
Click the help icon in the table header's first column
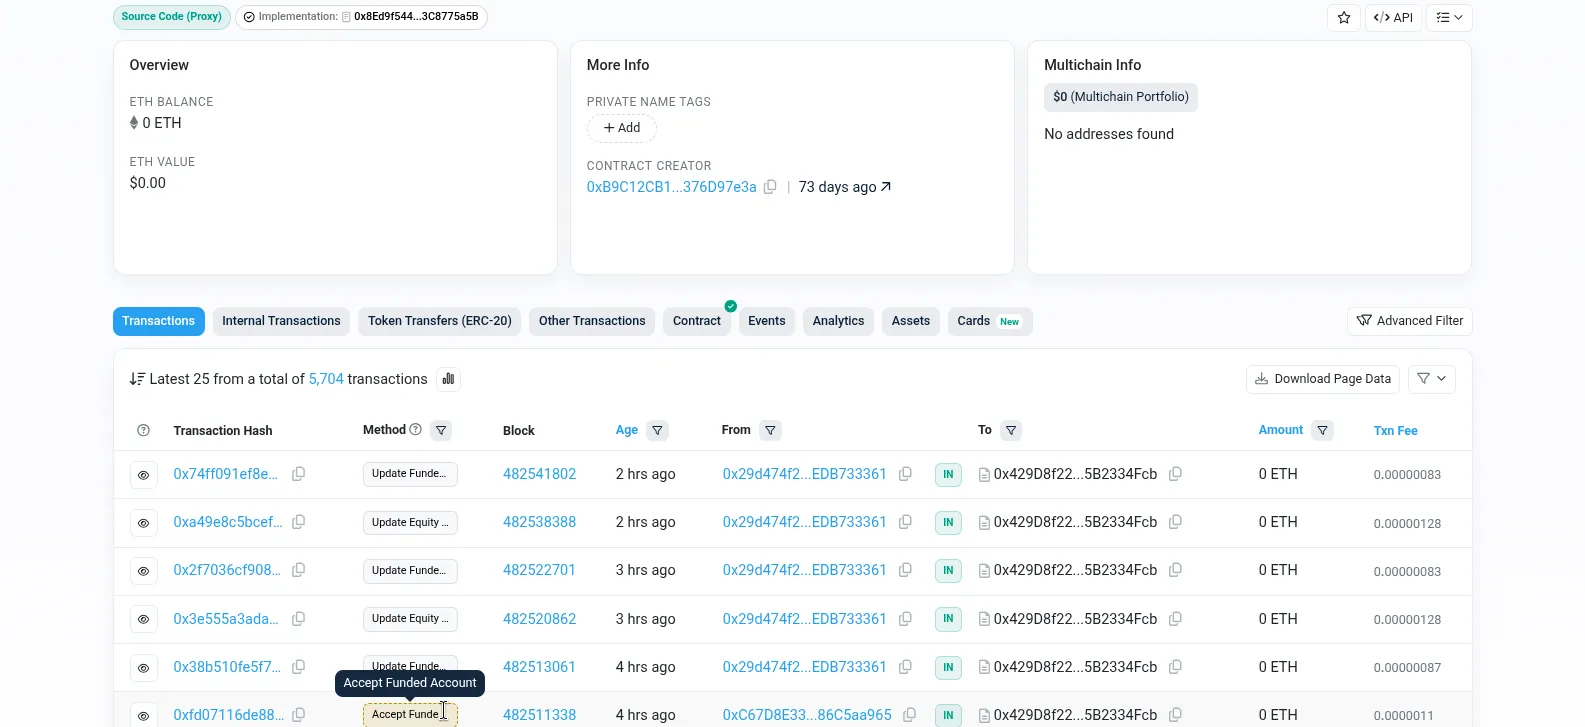point(143,431)
